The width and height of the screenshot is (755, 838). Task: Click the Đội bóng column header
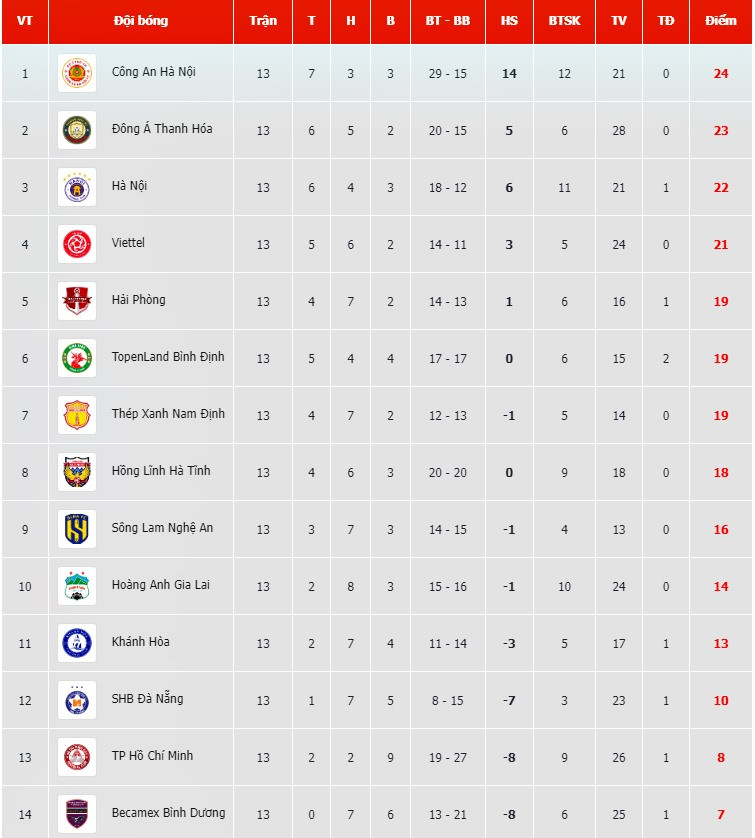pos(141,21)
